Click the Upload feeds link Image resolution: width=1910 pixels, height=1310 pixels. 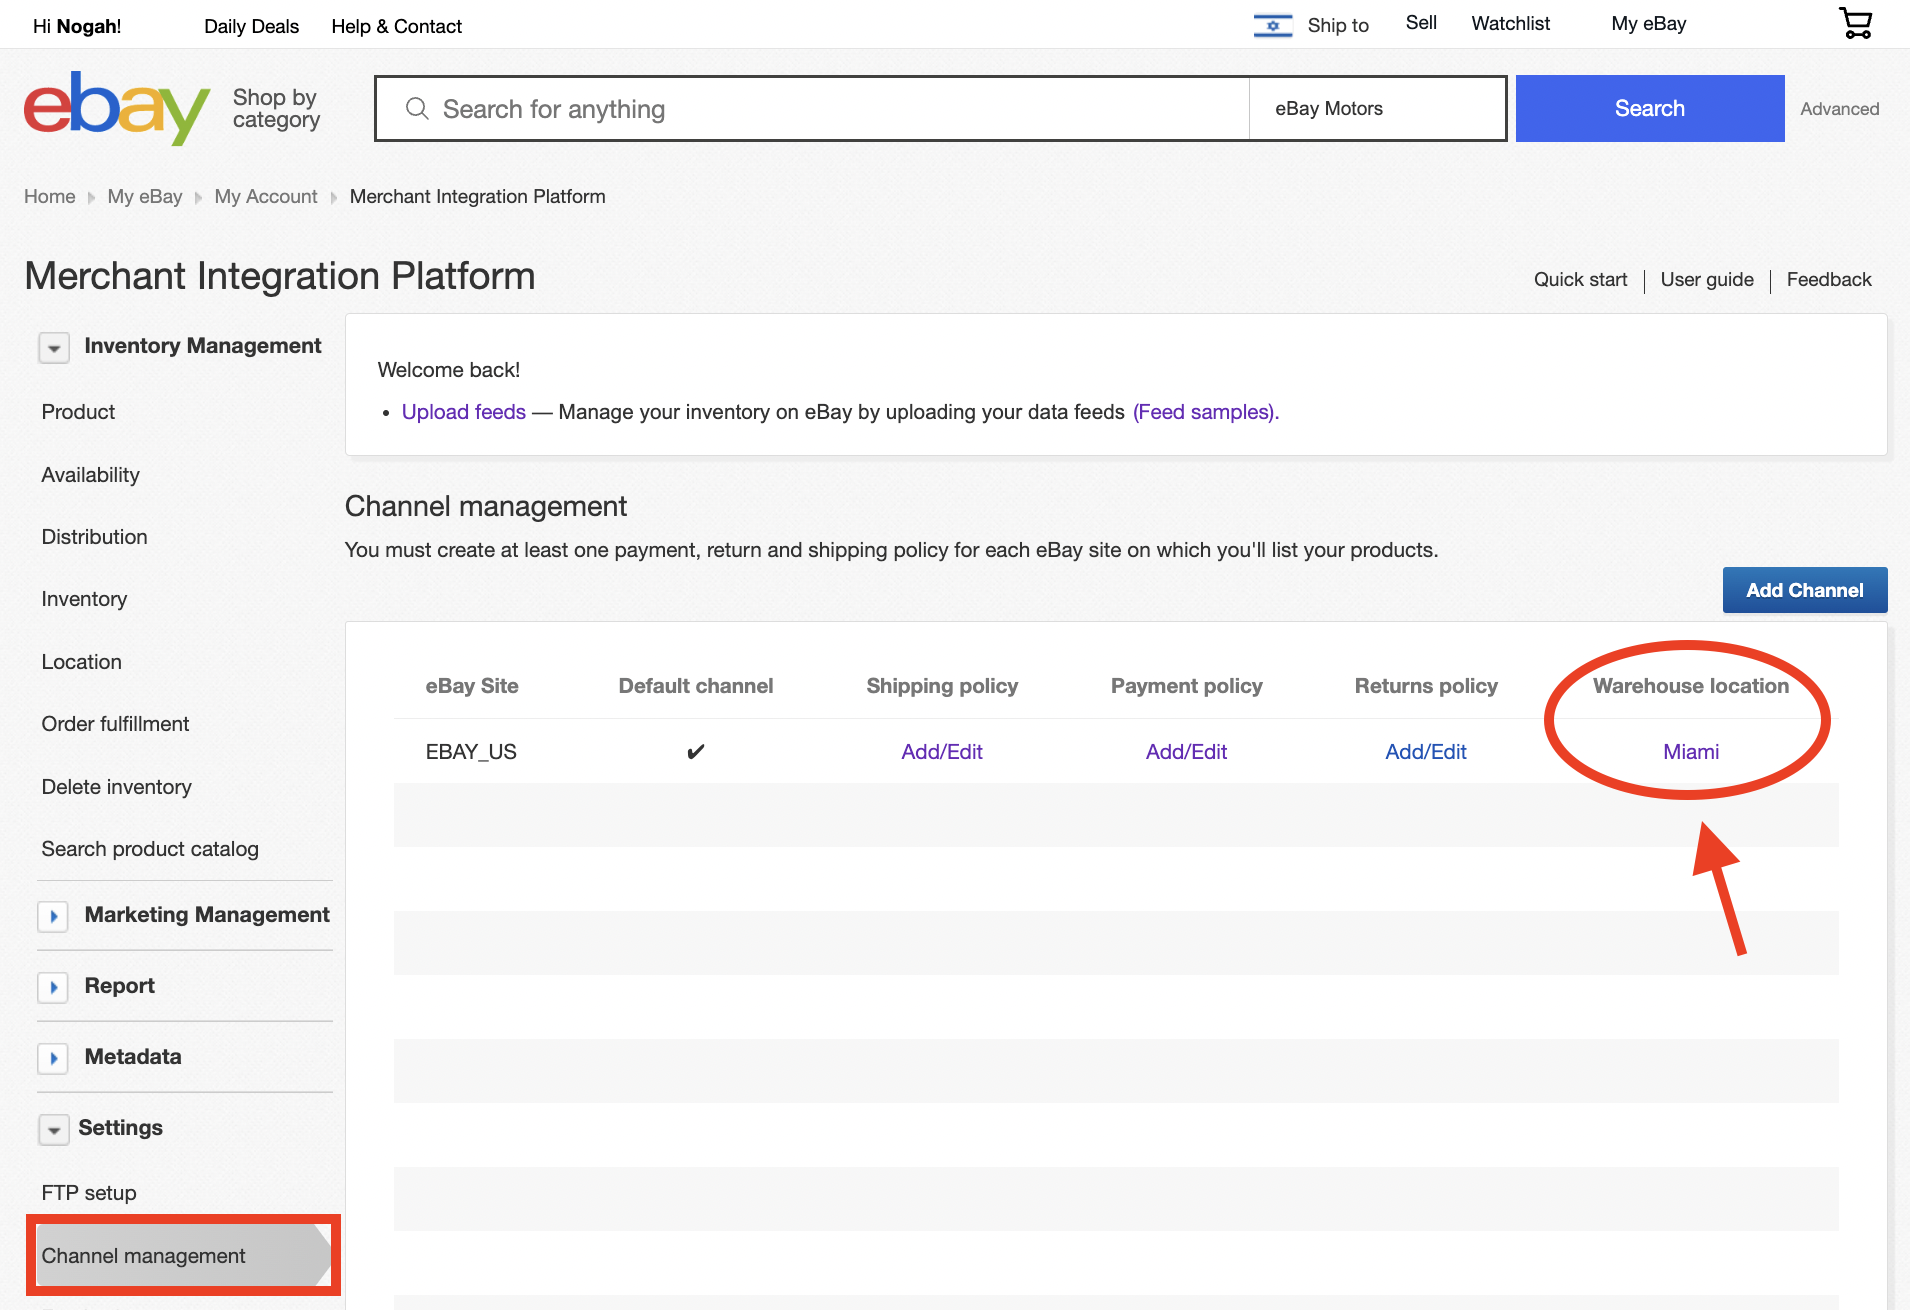click(x=463, y=412)
